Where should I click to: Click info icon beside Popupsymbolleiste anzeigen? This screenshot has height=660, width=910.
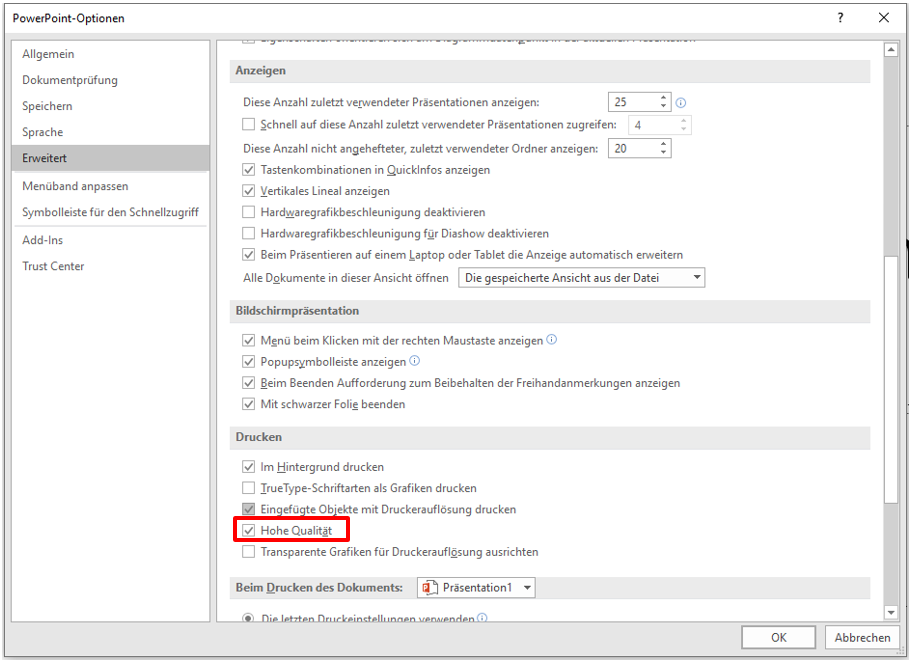point(414,361)
